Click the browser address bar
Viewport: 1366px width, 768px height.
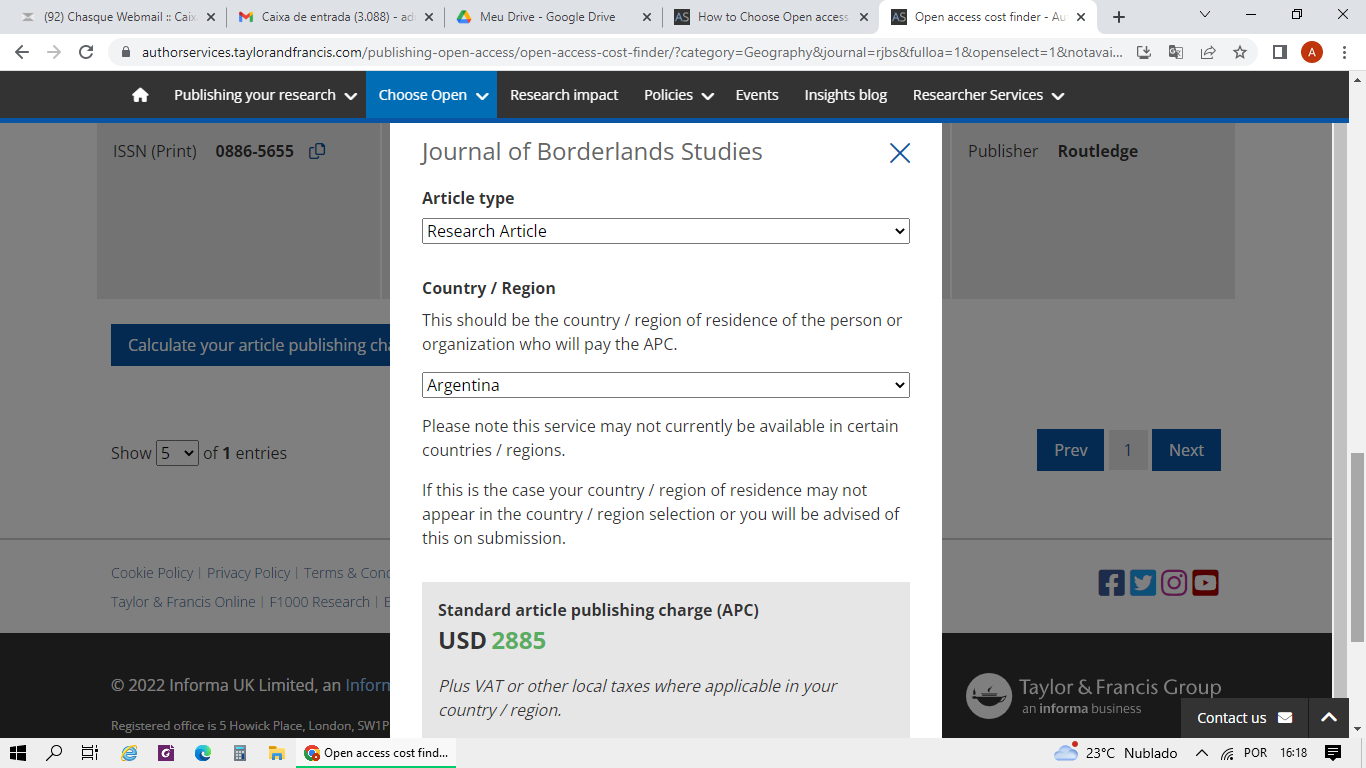(x=620, y=53)
